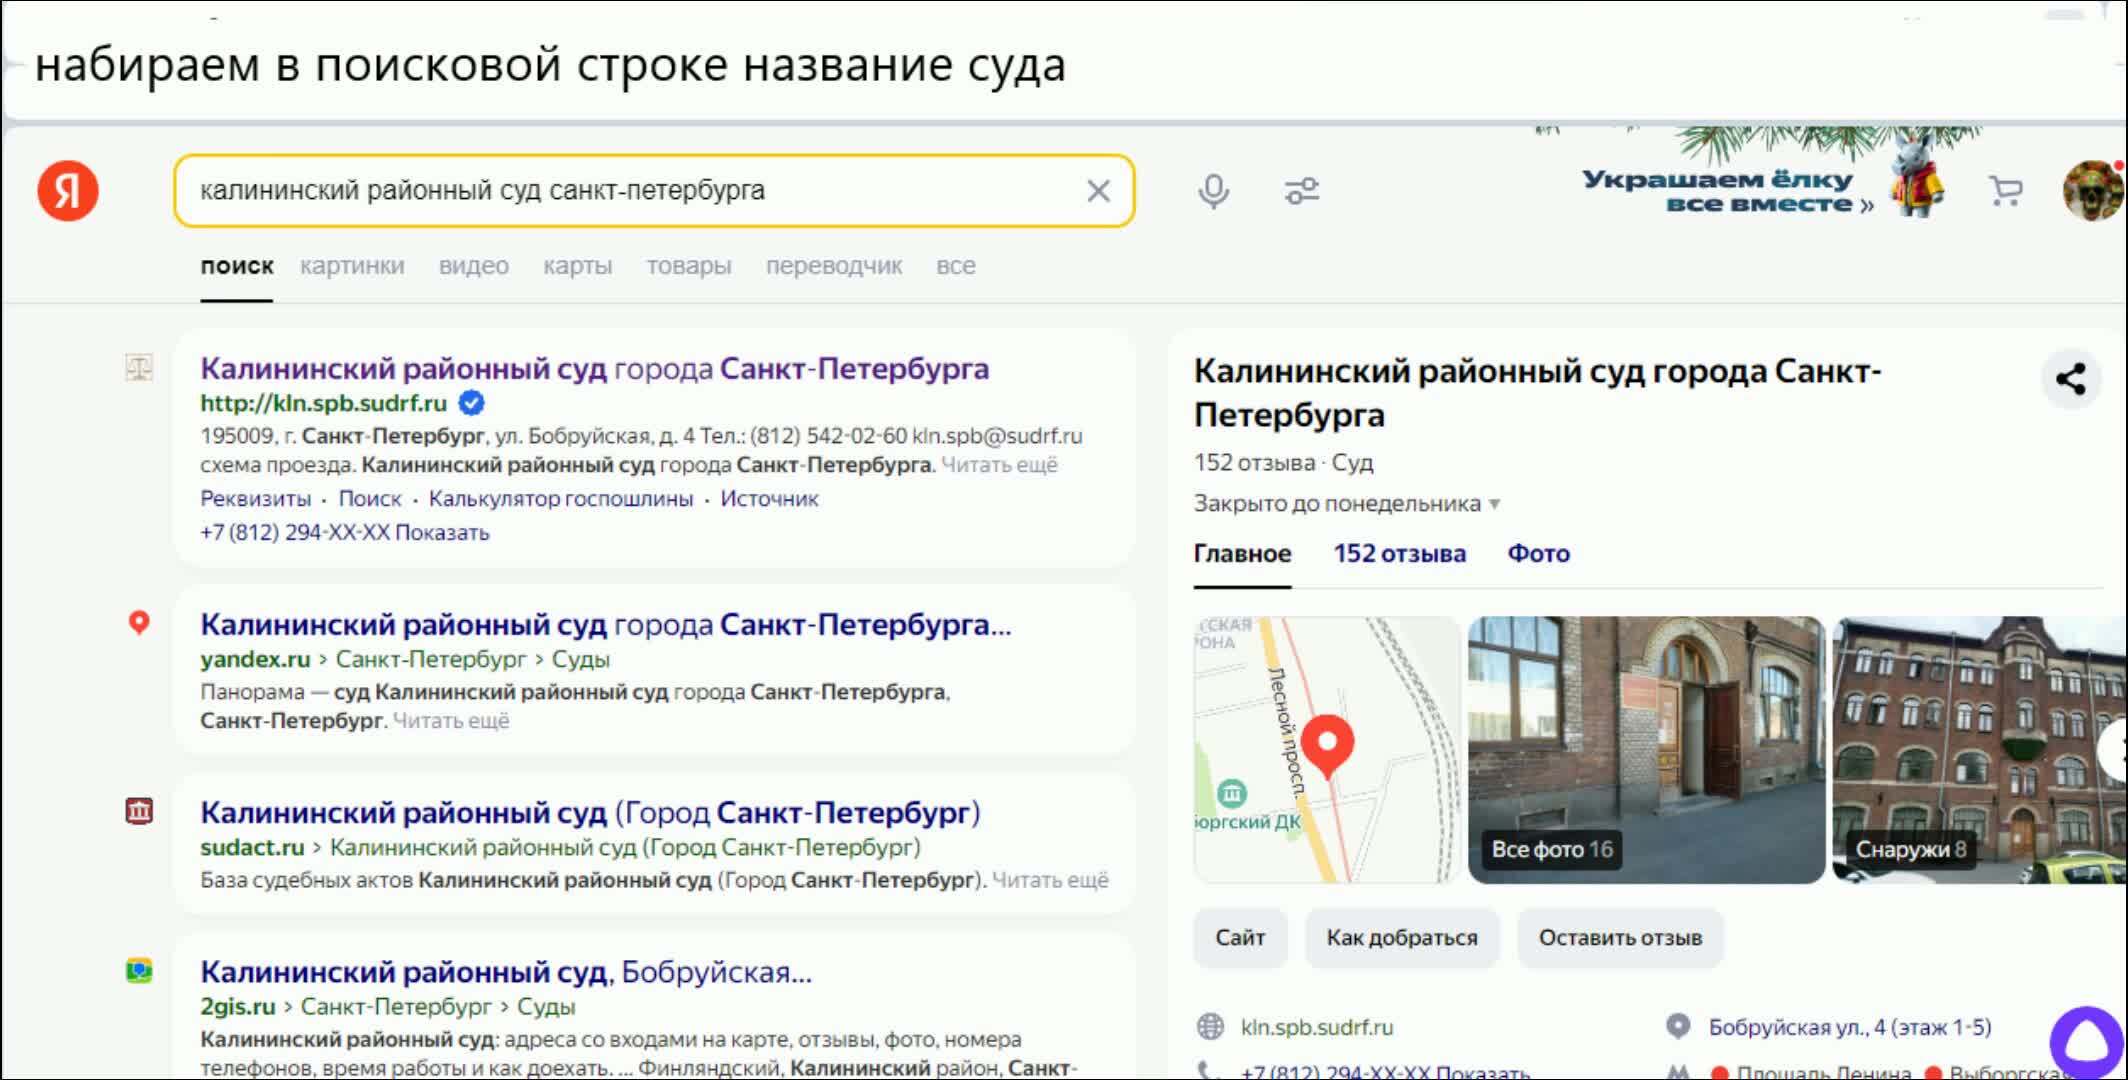Click 'Калькулятор госпошлины' sitelink
Image resolution: width=2128 pixels, height=1080 pixels.
click(x=560, y=499)
